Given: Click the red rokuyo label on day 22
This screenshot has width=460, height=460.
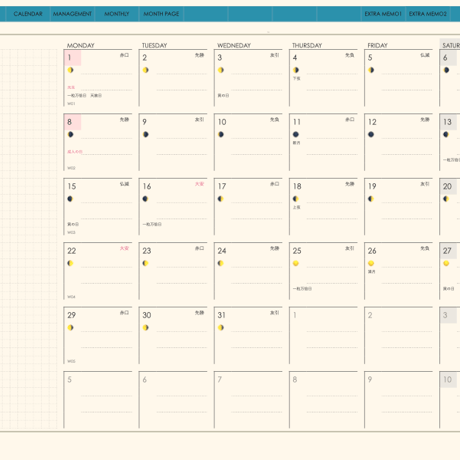Looking at the screenshot, I should coord(124,248).
